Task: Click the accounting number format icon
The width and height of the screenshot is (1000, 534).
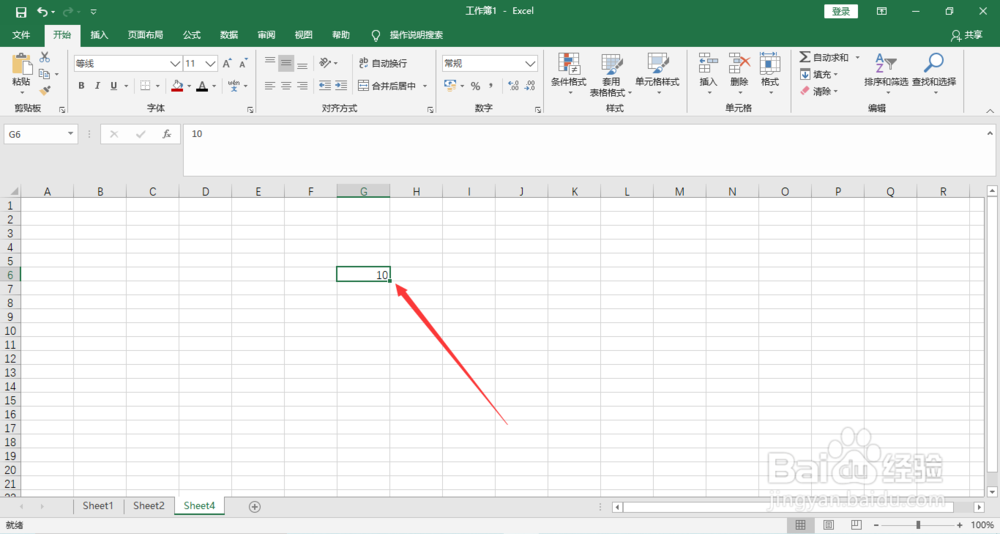Action: tap(450, 85)
